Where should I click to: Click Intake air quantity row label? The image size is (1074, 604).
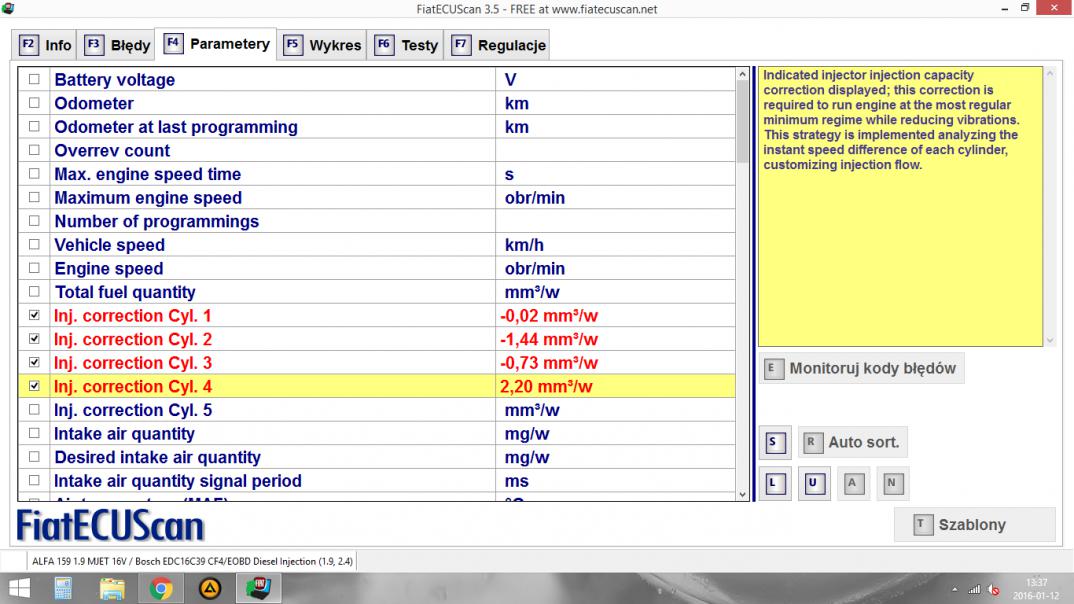124,433
